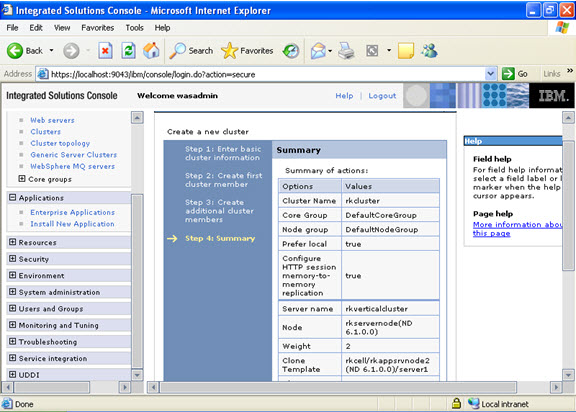Click the security padlock in status bar
576x412 pixels.
(x=456, y=403)
